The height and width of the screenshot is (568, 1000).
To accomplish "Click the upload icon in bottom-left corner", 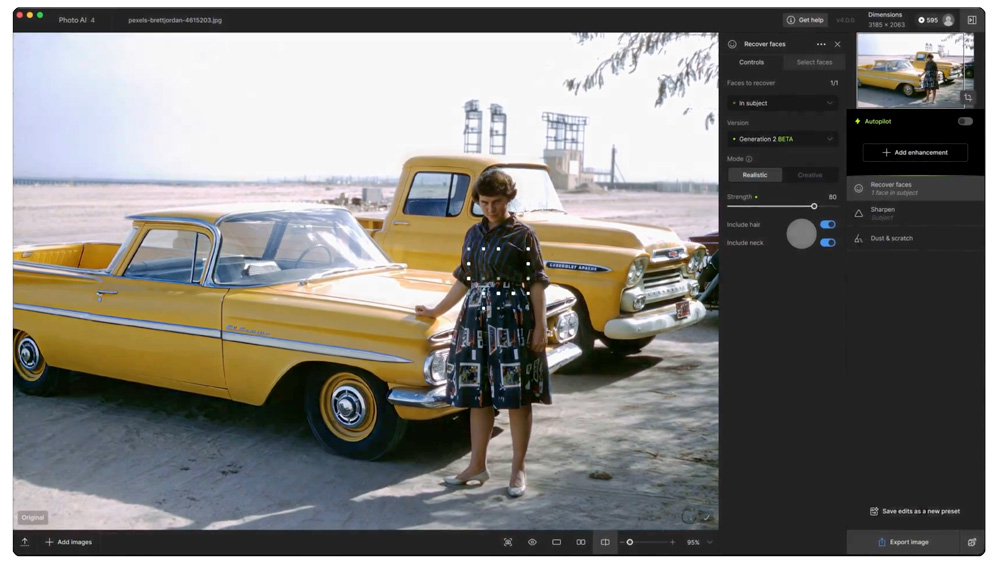I will 25,542.
